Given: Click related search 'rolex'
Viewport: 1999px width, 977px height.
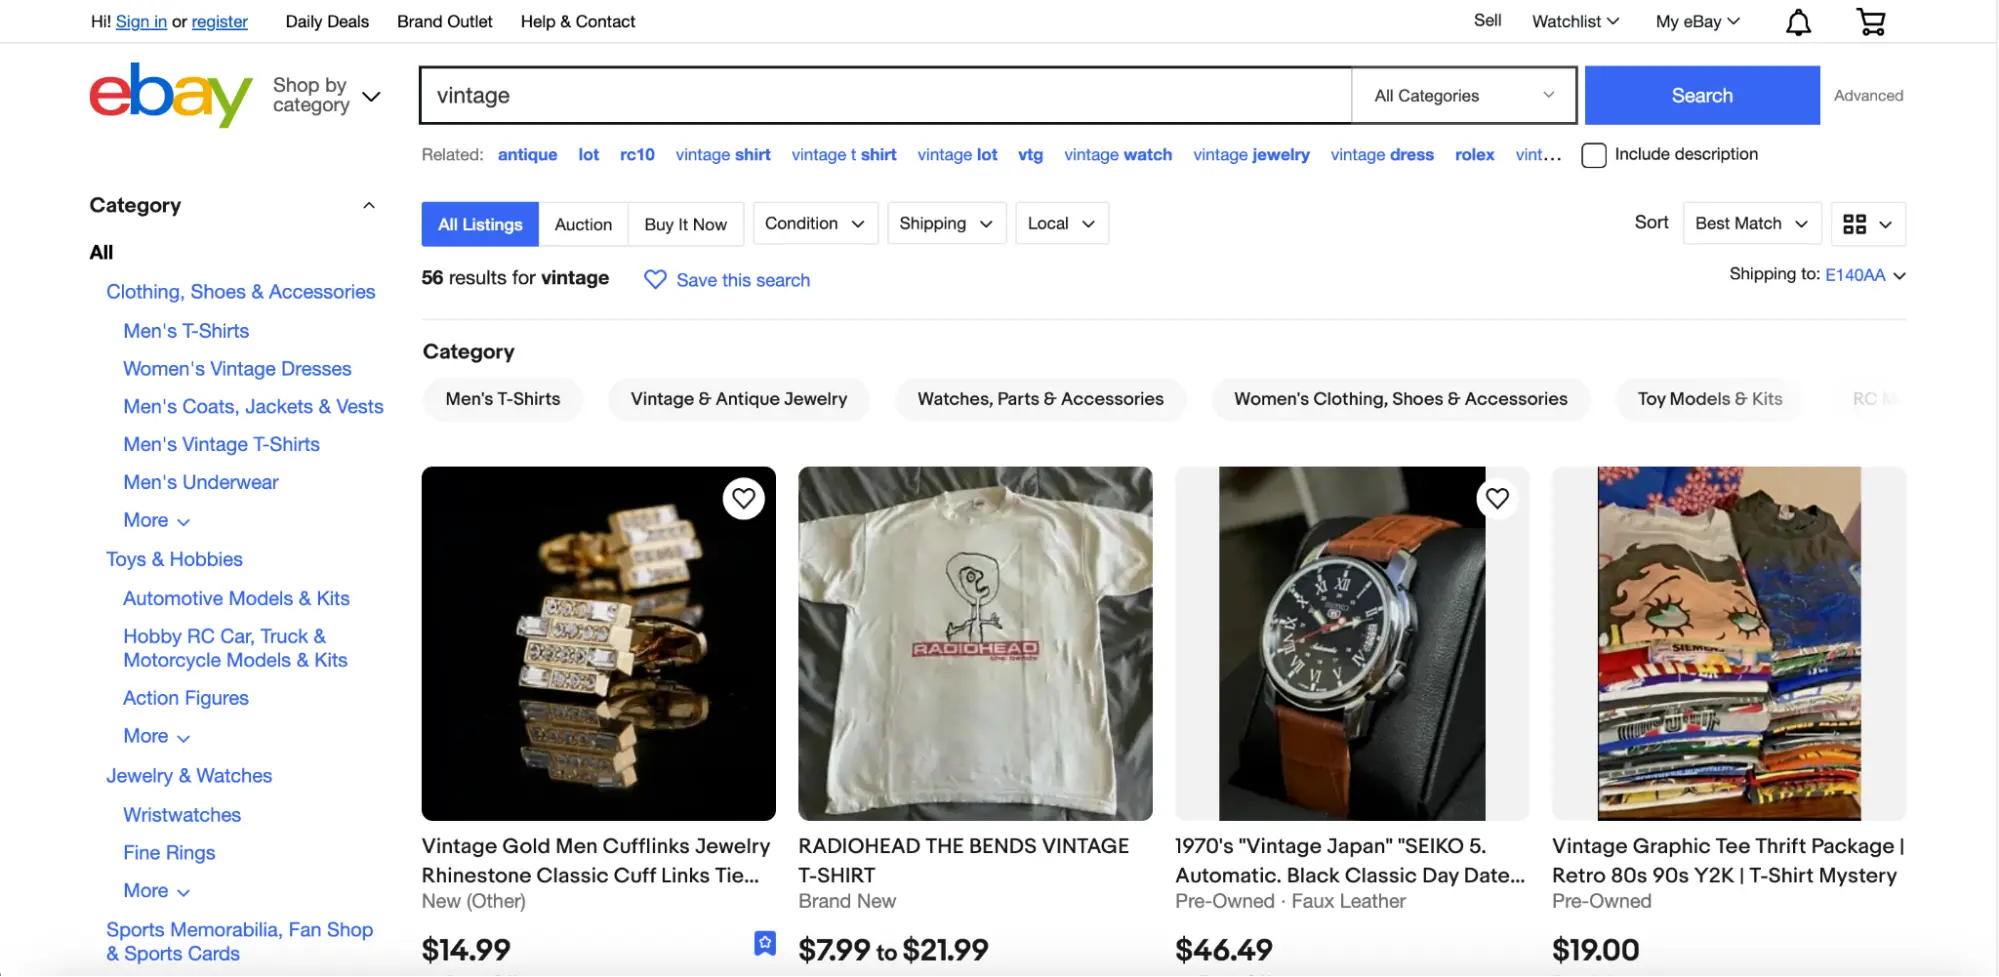Looking at the screenshot, I should coord(1474,155).
